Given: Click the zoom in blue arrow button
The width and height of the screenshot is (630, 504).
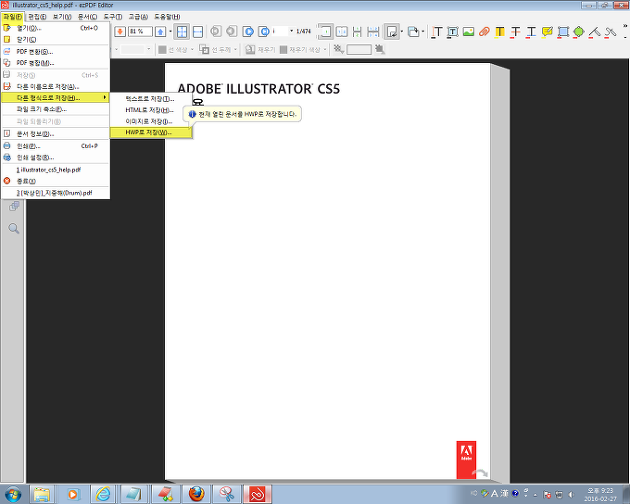Looking at the screenshot, I should [160, 32].
